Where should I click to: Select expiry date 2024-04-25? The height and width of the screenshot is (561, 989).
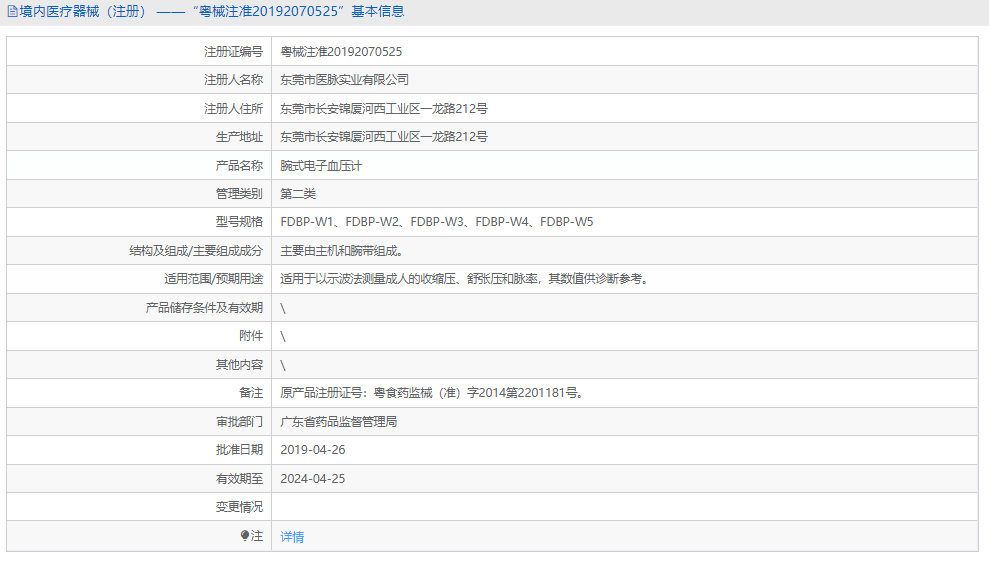point(312,479)
